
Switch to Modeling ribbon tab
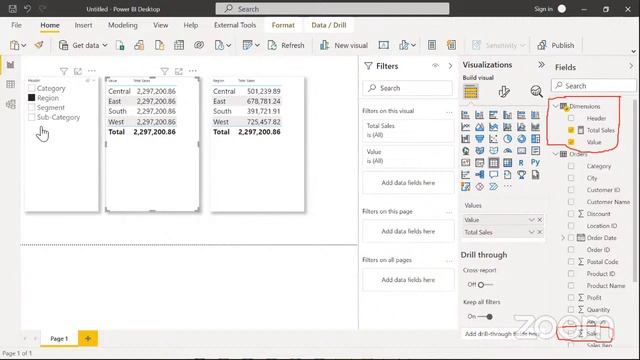coord(122,25)
